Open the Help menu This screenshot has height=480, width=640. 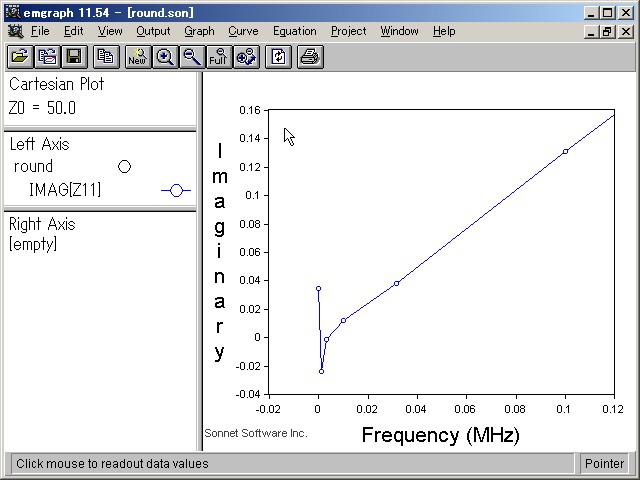444,31
